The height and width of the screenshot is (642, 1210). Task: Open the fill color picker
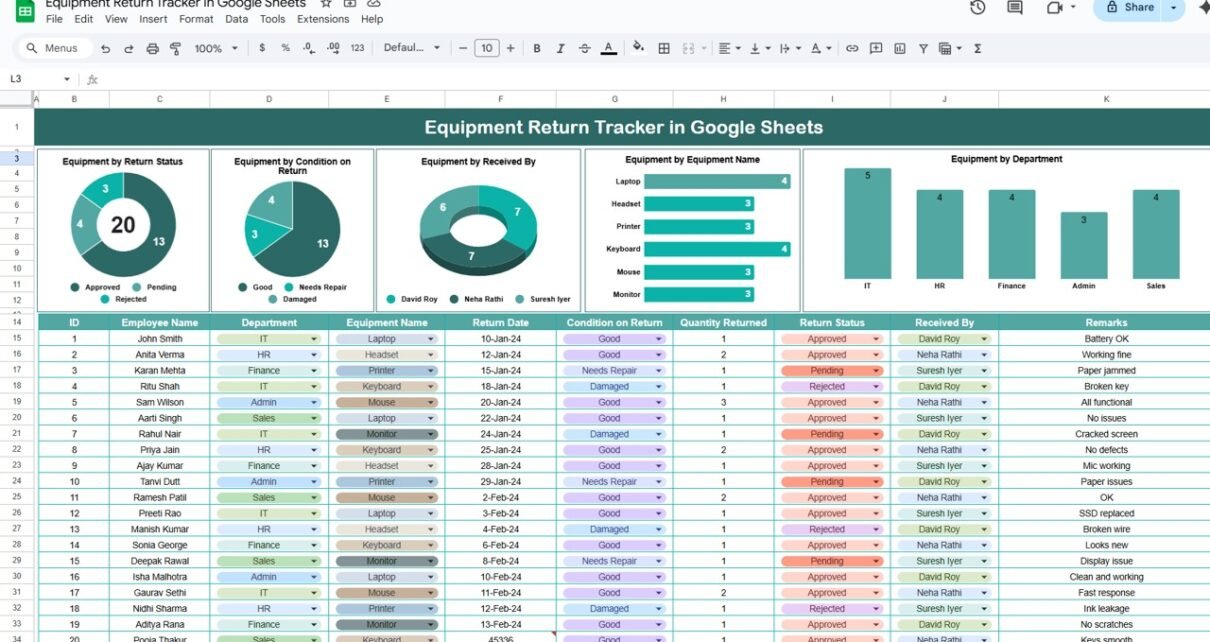point(639,48)
